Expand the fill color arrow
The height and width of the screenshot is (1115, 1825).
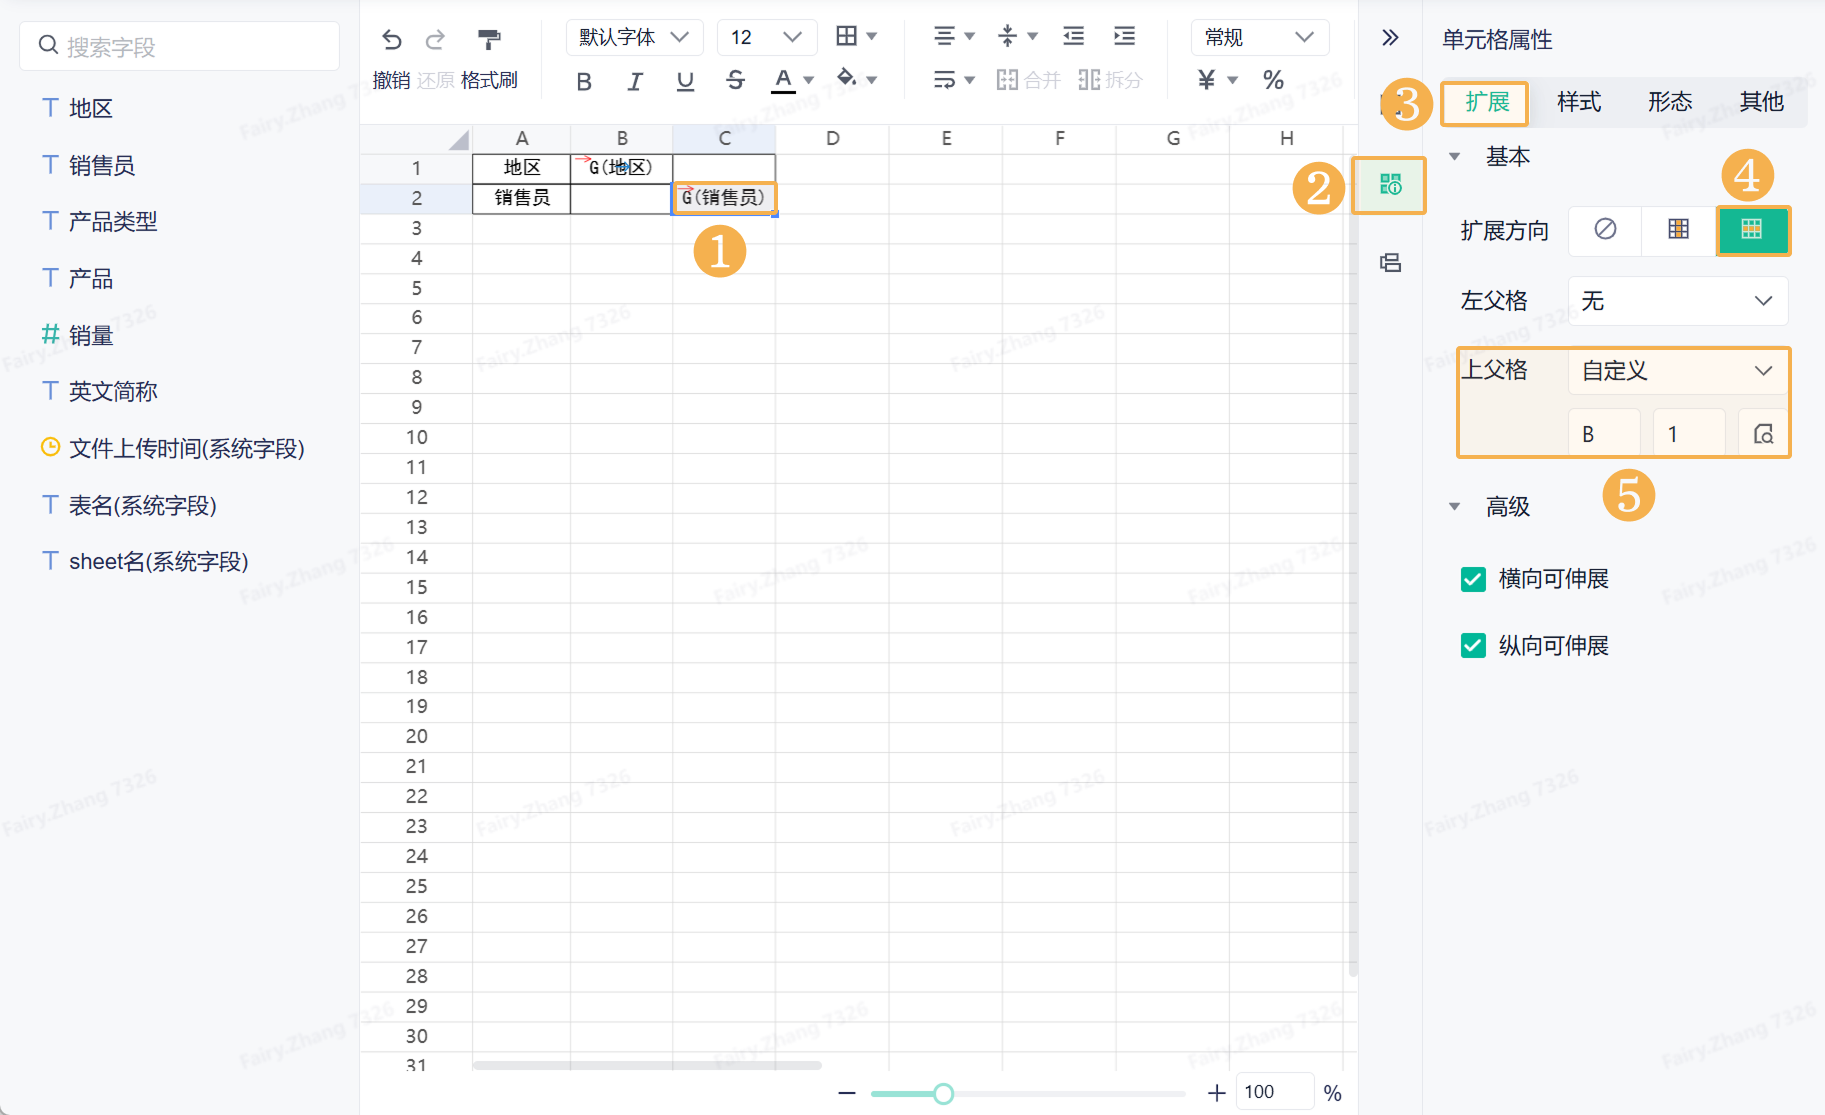pos(871,80)
